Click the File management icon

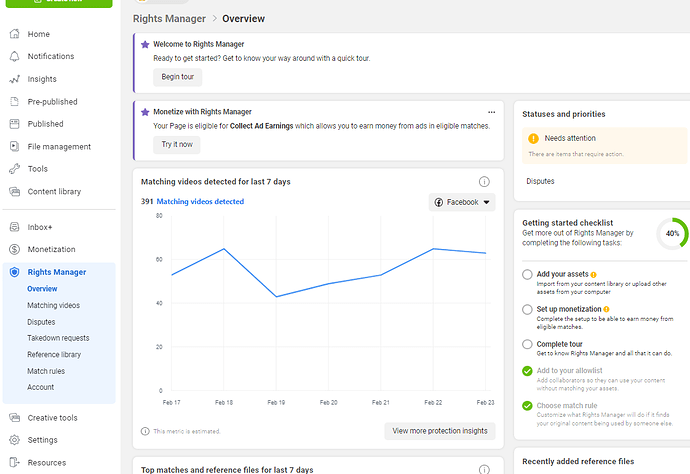pyautogui.click(x=15, y=147)
